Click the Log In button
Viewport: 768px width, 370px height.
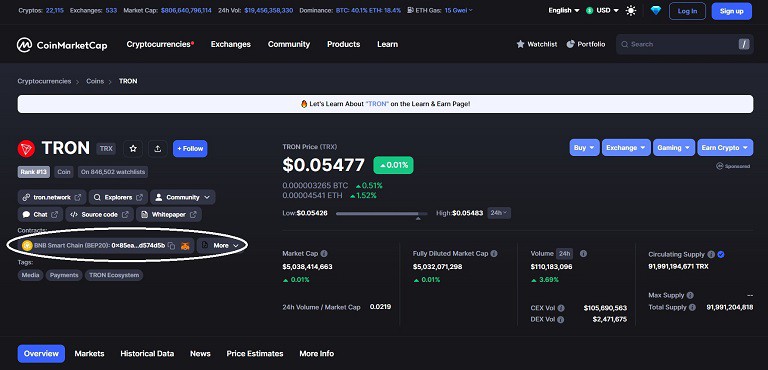(x=687, y=11)
